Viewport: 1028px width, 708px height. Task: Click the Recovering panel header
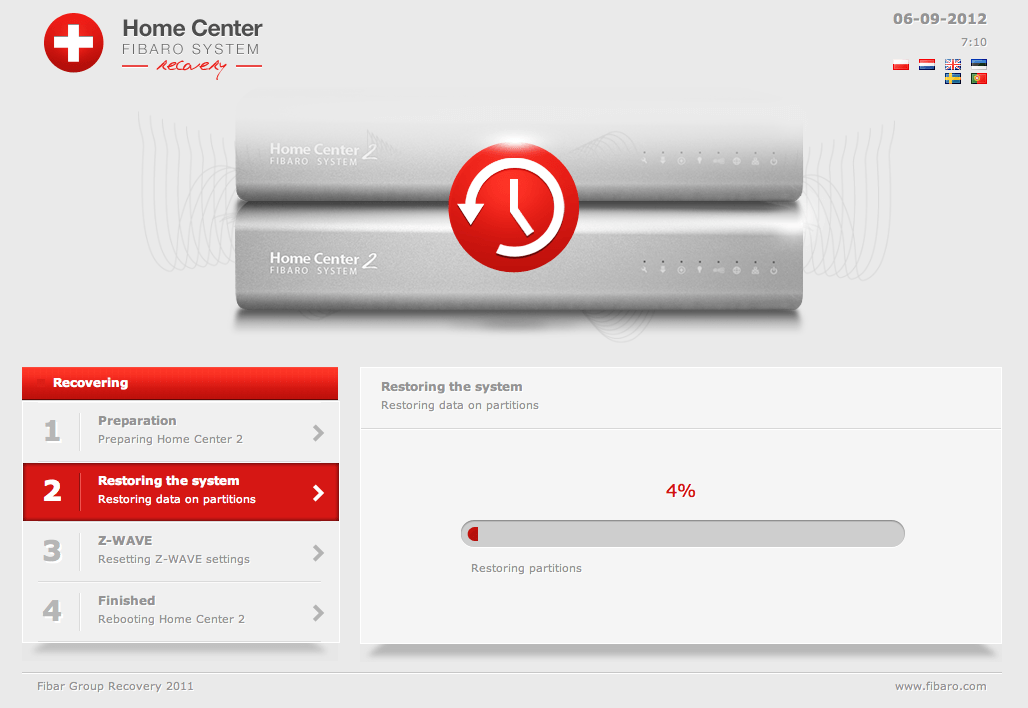point(180,384)
